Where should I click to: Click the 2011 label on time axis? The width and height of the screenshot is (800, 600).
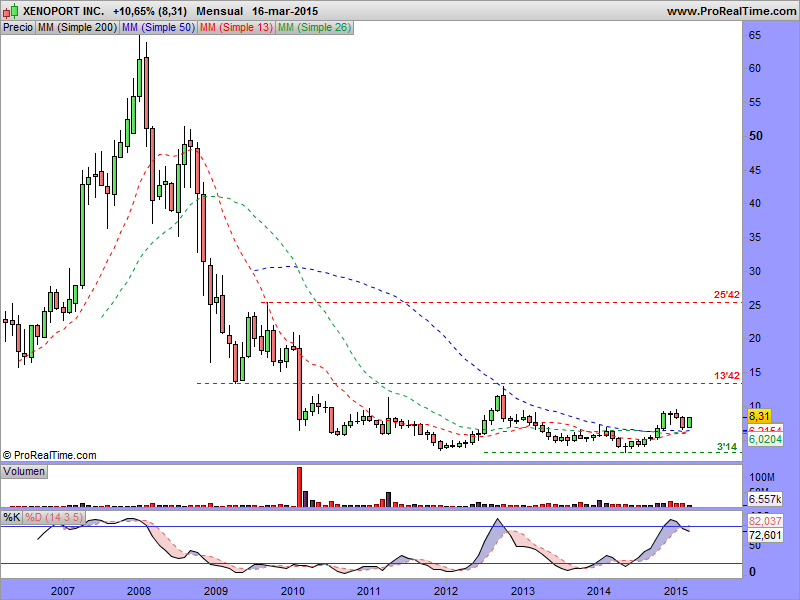(368, 591)
